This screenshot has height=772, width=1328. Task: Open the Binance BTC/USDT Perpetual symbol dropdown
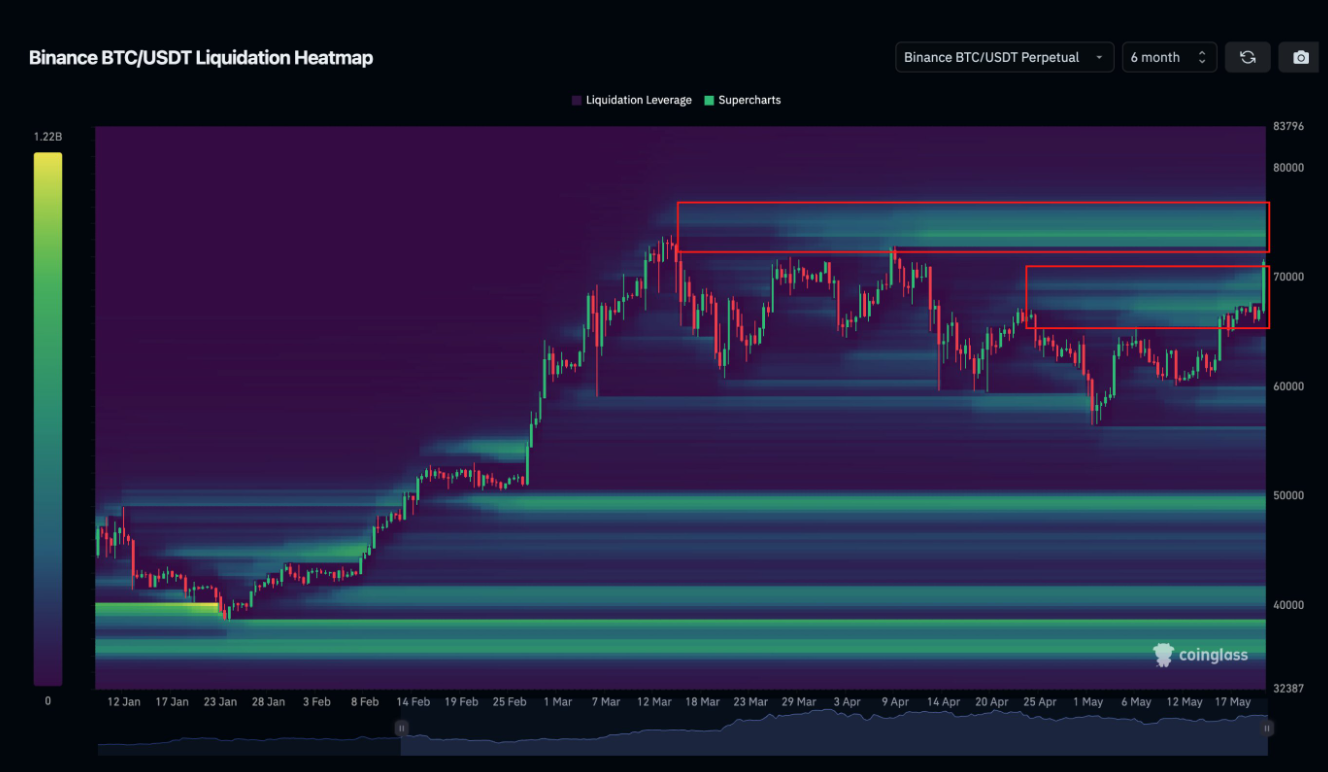1003,57
